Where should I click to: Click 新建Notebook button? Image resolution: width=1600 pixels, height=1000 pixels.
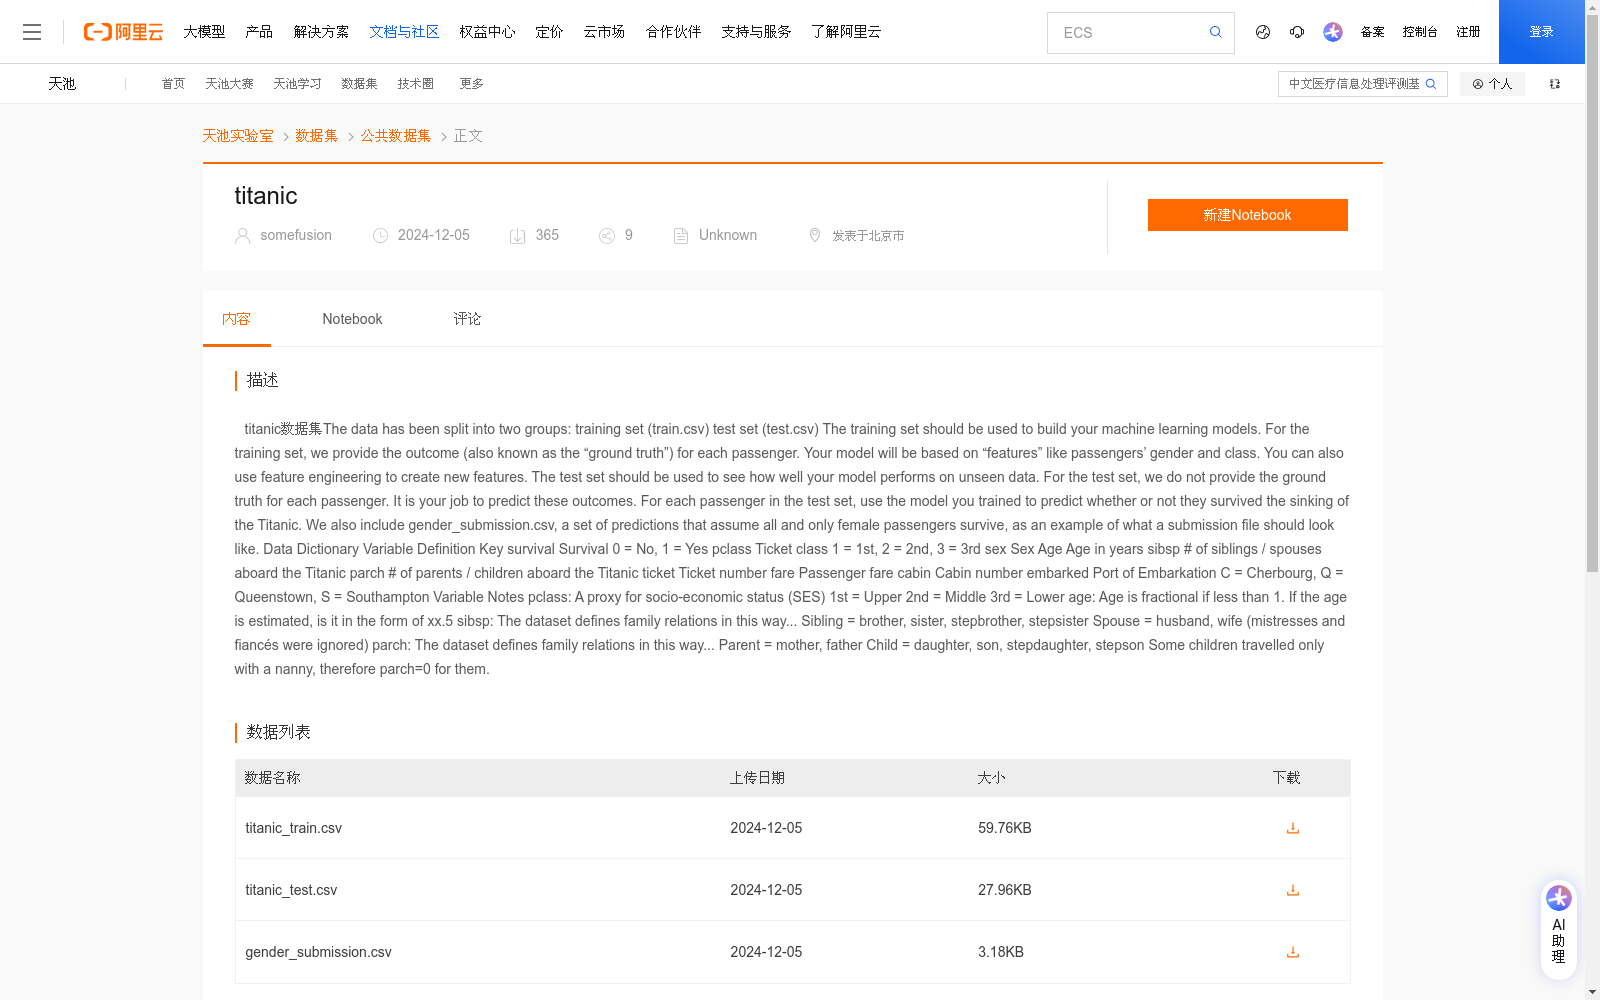pos(1247,215)
